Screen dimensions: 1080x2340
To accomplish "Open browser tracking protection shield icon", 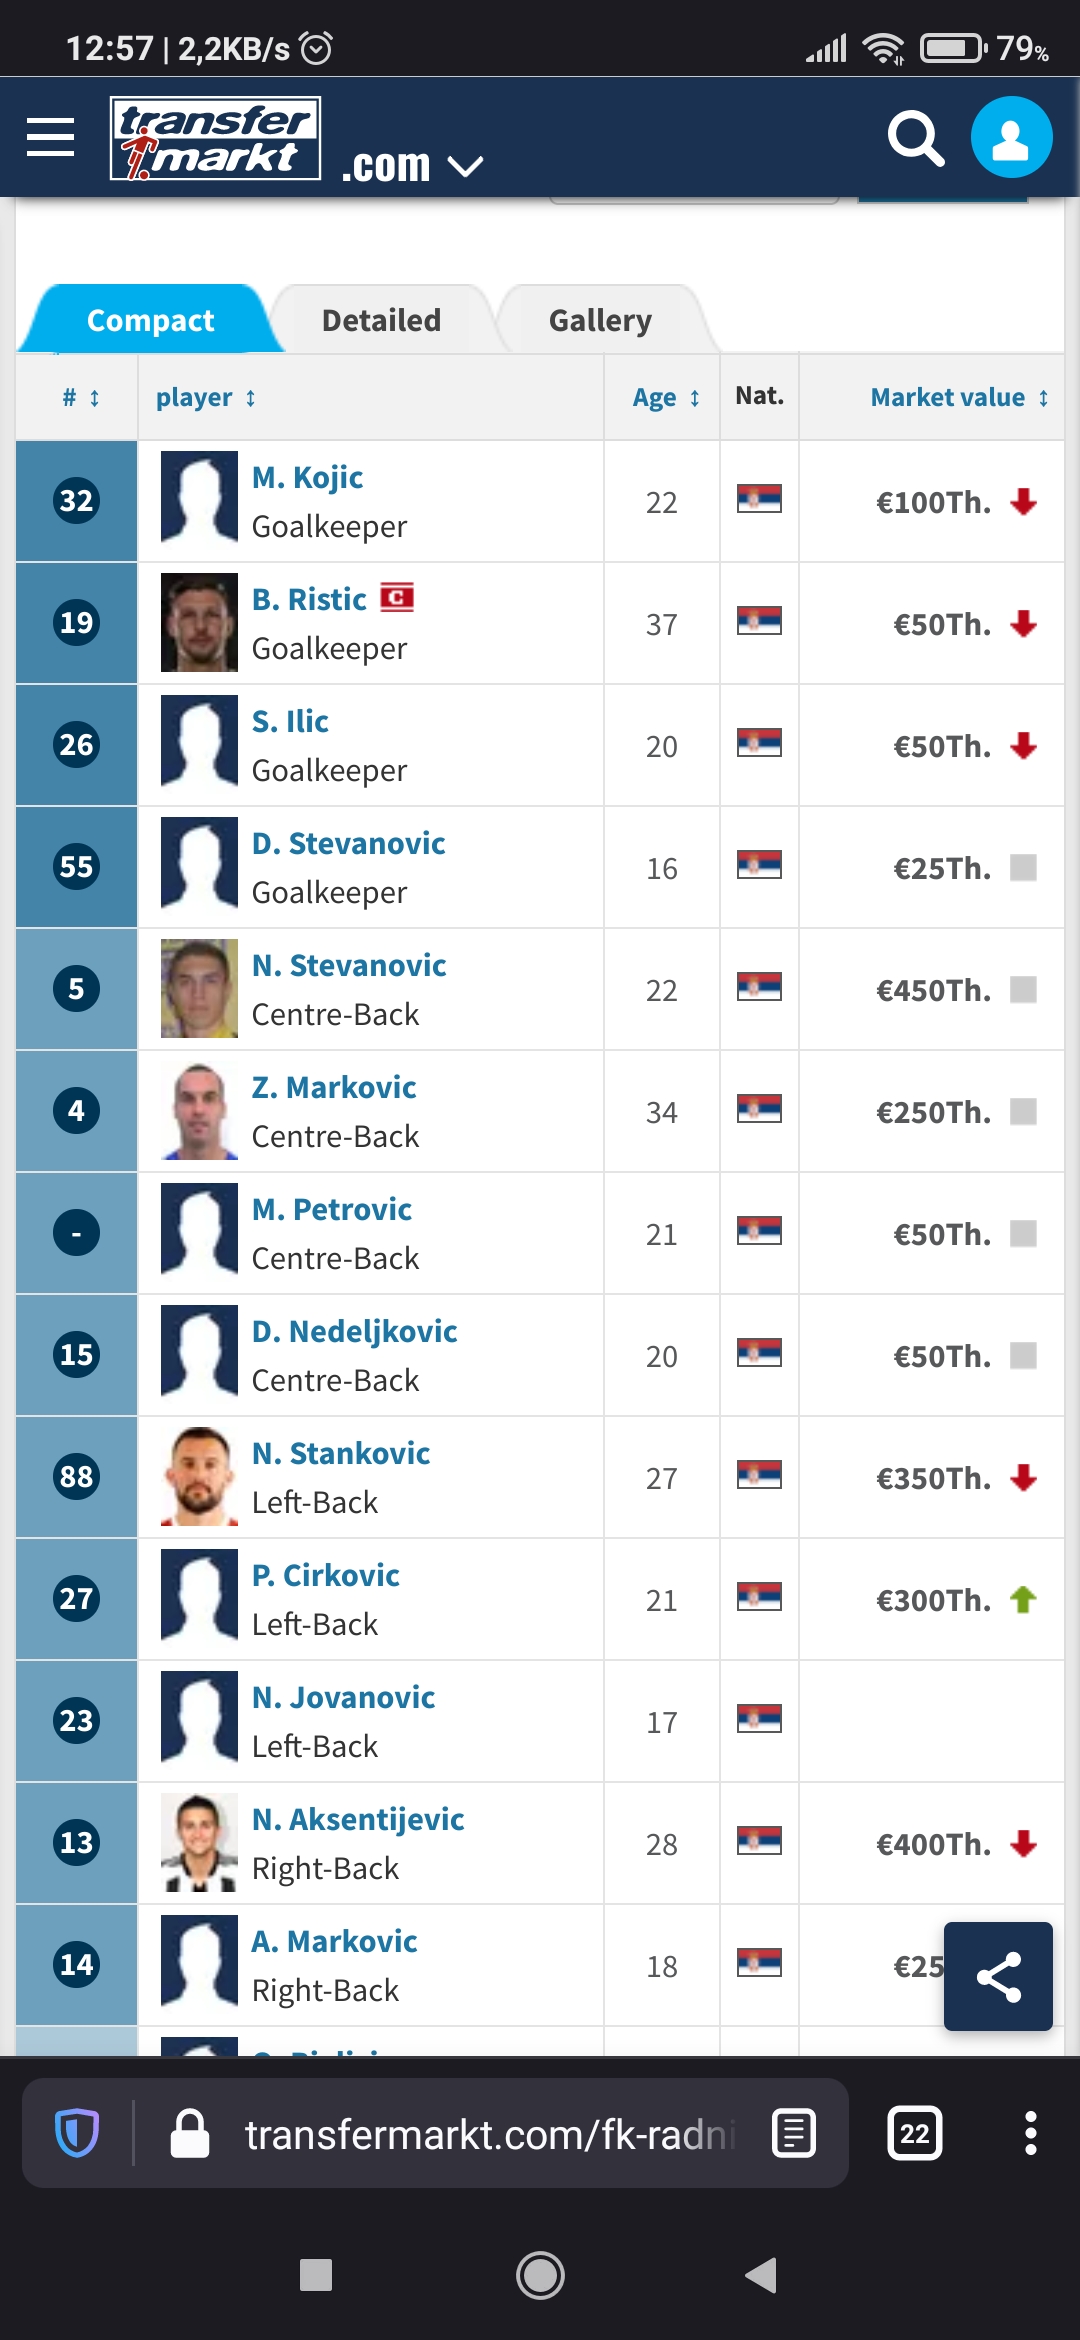I will (x=77, y=2133).
